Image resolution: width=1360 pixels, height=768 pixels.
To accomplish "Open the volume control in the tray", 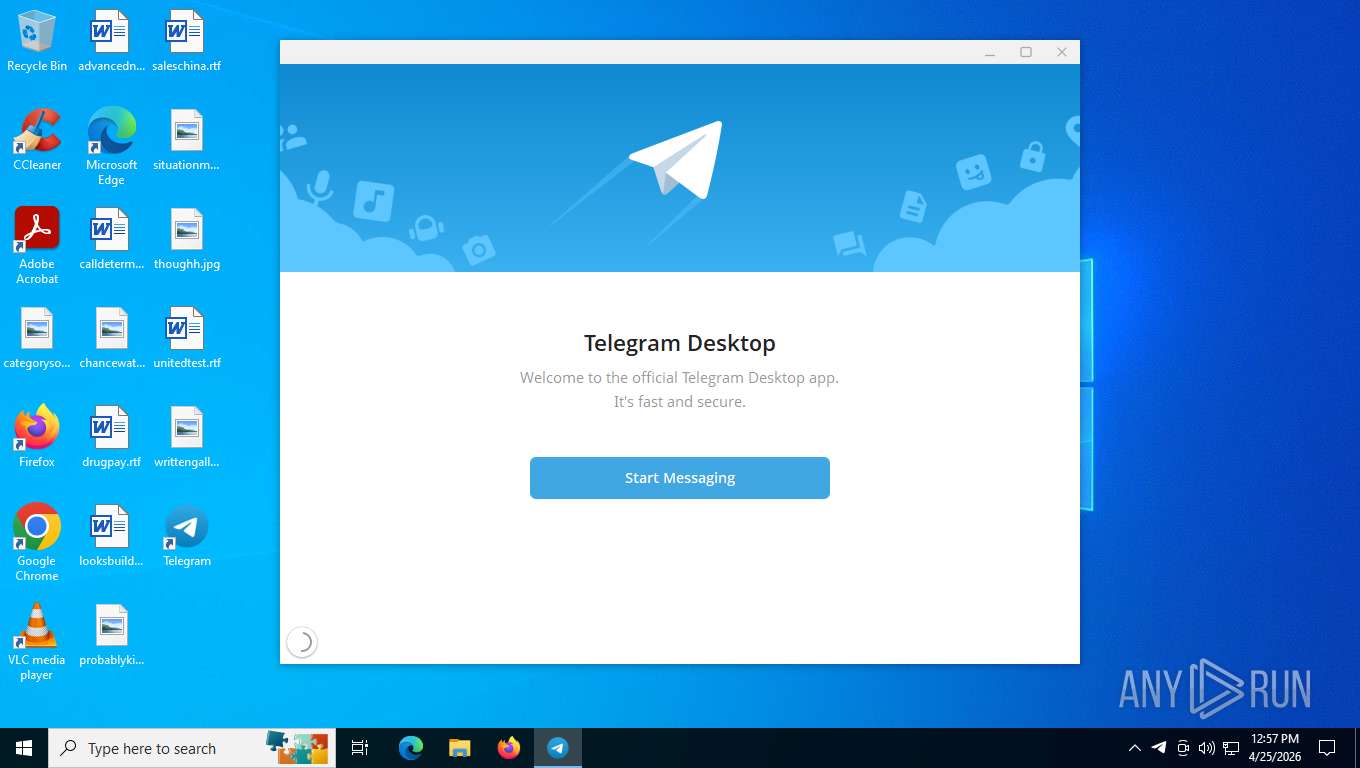I will tap(1207, 748).
